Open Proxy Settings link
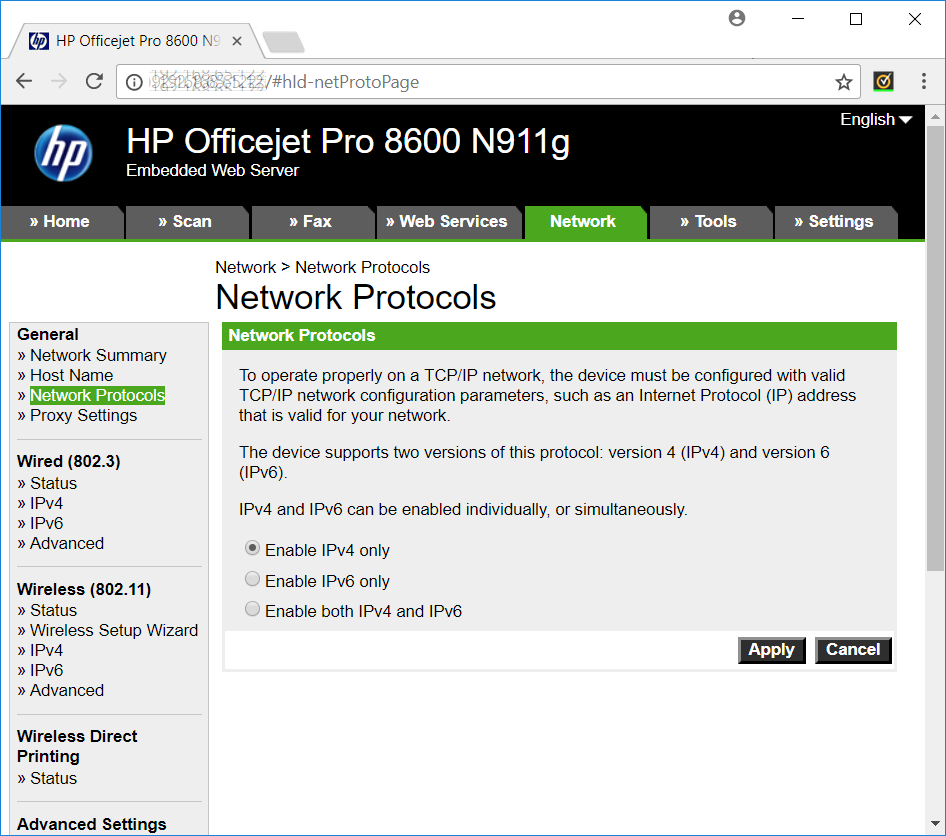The width and height of the screenshot is (946, 836). click(x=84, y=416)
